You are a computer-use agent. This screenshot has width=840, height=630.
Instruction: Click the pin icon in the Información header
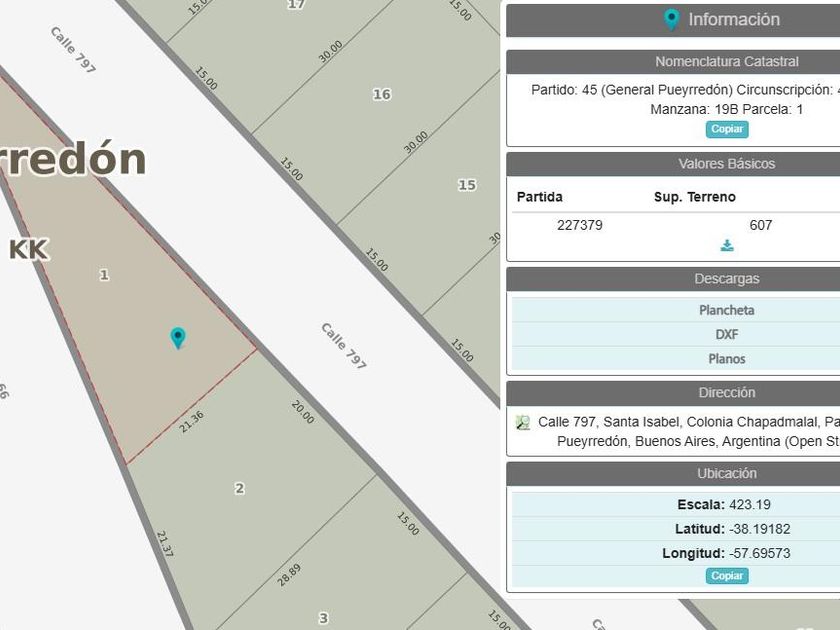(671, 19)
